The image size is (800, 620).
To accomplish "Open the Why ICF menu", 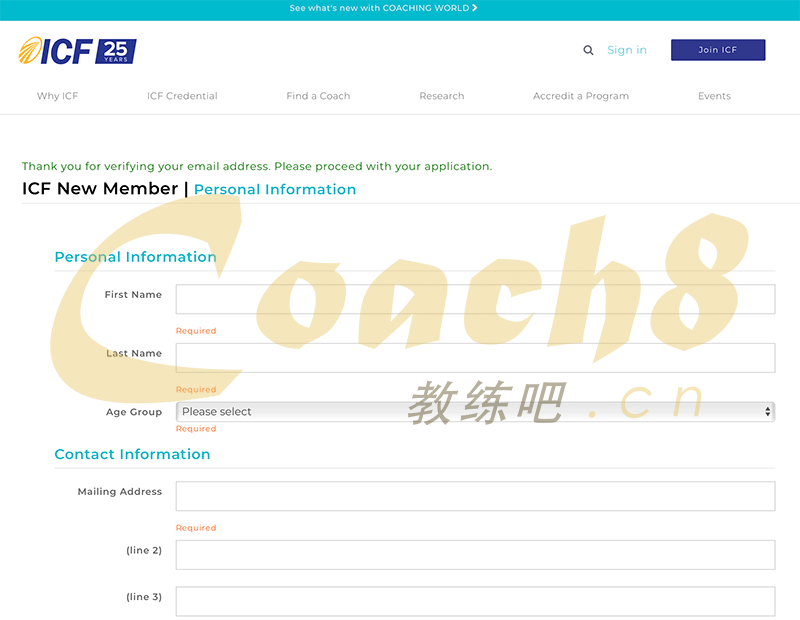I will (x=57, y=96).
